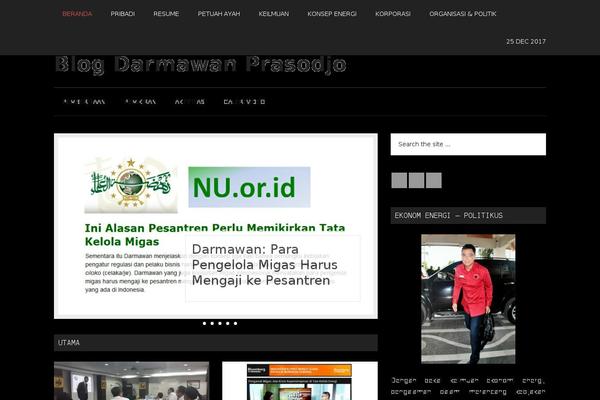
Task: Select the KEILMUAN menu item
Action: (x=274, y=14)
